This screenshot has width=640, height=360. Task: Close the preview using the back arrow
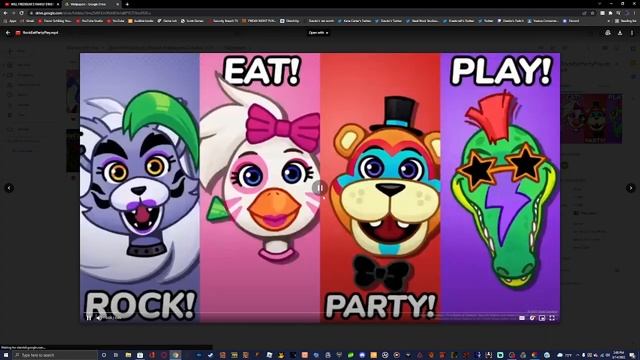tap(8, 33)
